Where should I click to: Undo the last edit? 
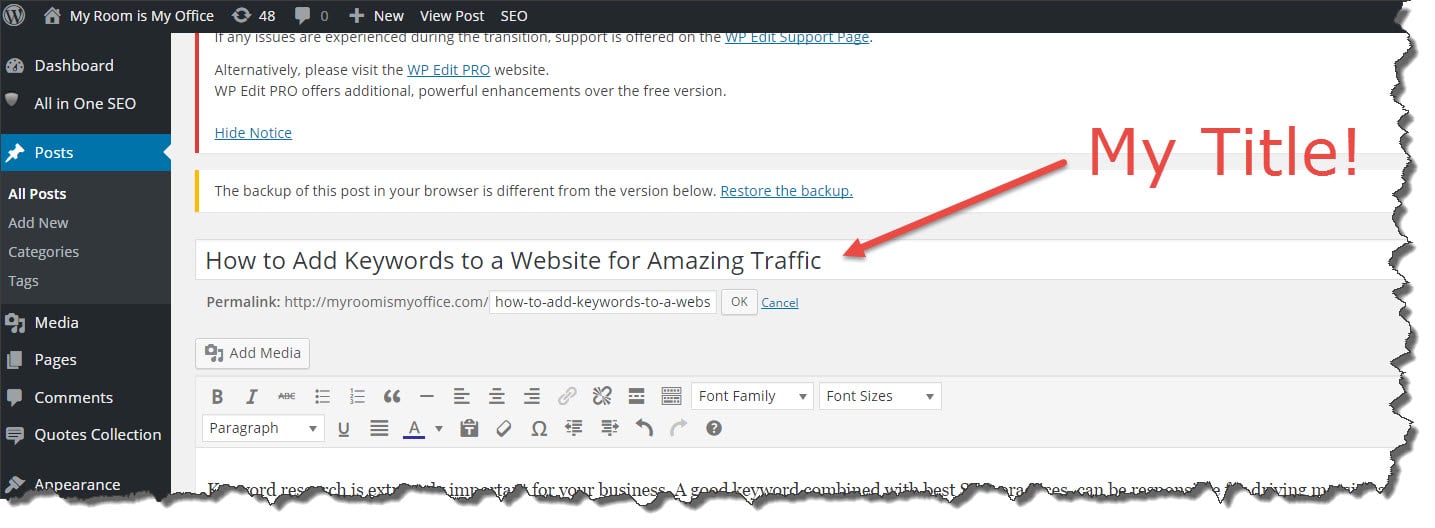(645, 428)
